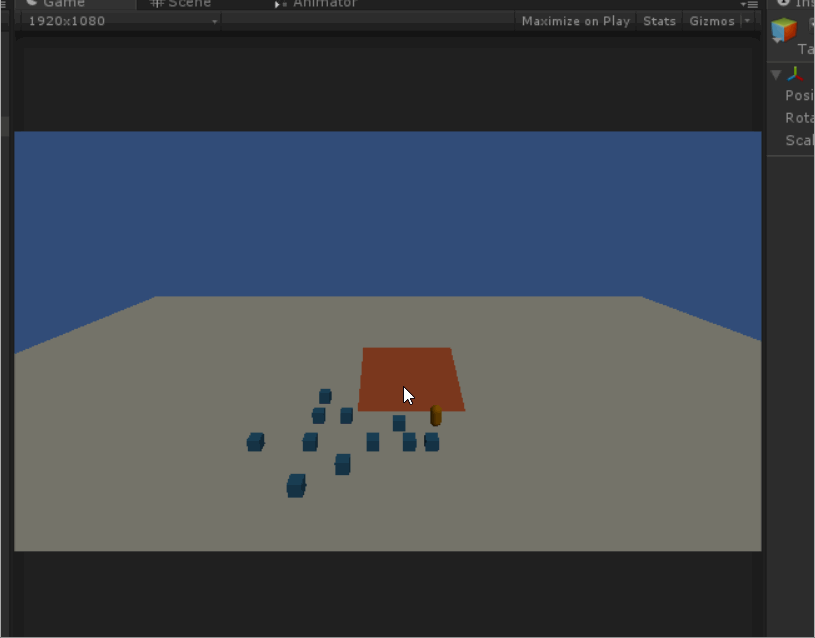This screenshot has height=638, width=815.
Task: Switch to the Game tab
Action: coord(75,4)
